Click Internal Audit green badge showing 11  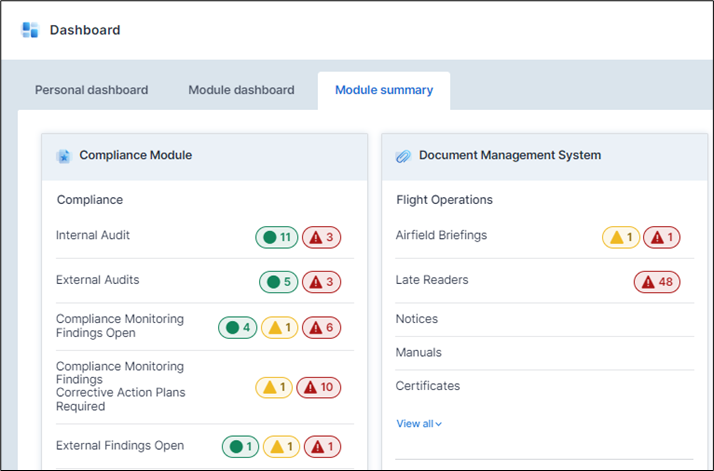point(277,237)
